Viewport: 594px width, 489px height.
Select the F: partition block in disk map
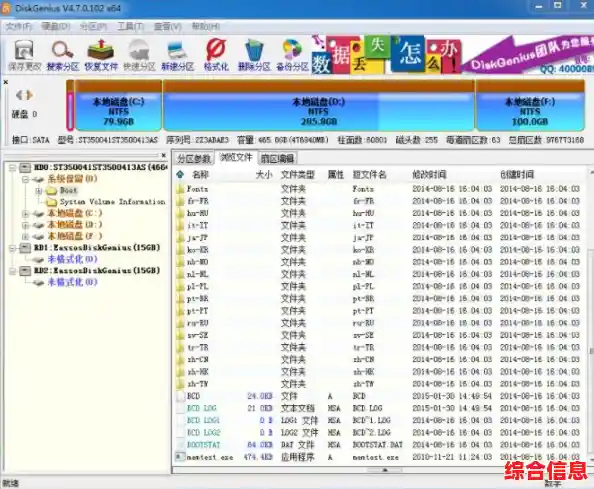(x=530, y=105)
